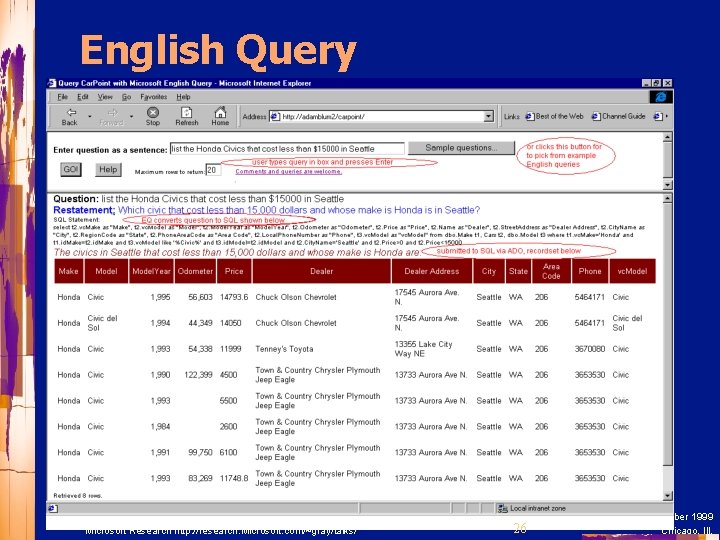Click the Make column header
Image resolution: width=720 pixels, height=540 pixels.
tap(68, 271)
